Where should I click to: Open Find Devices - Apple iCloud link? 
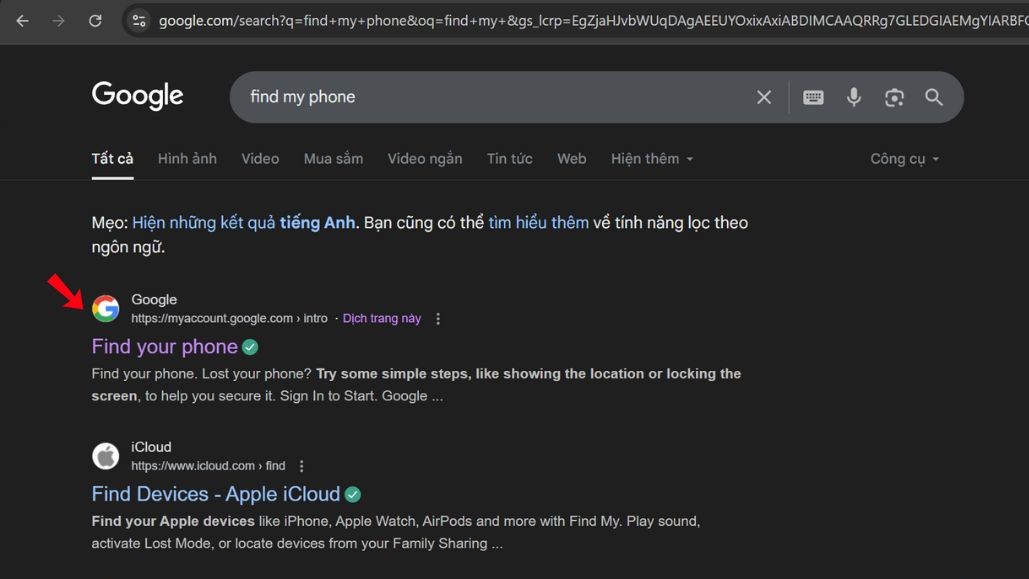[x=216, y=494]
